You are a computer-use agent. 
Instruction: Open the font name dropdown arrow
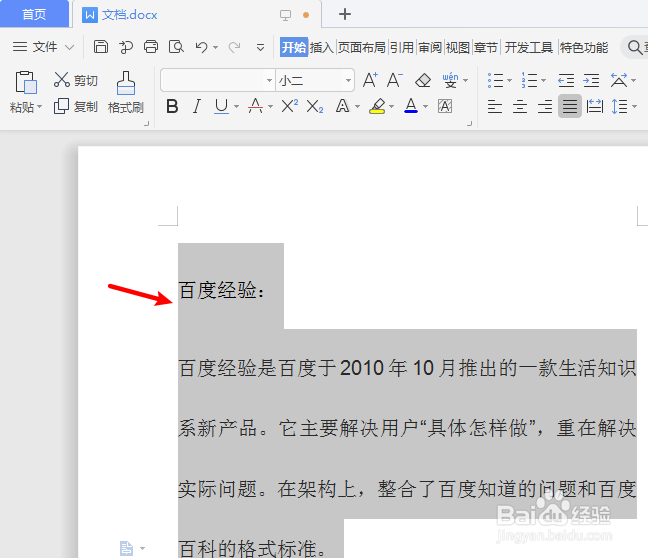tap(269, 80)
